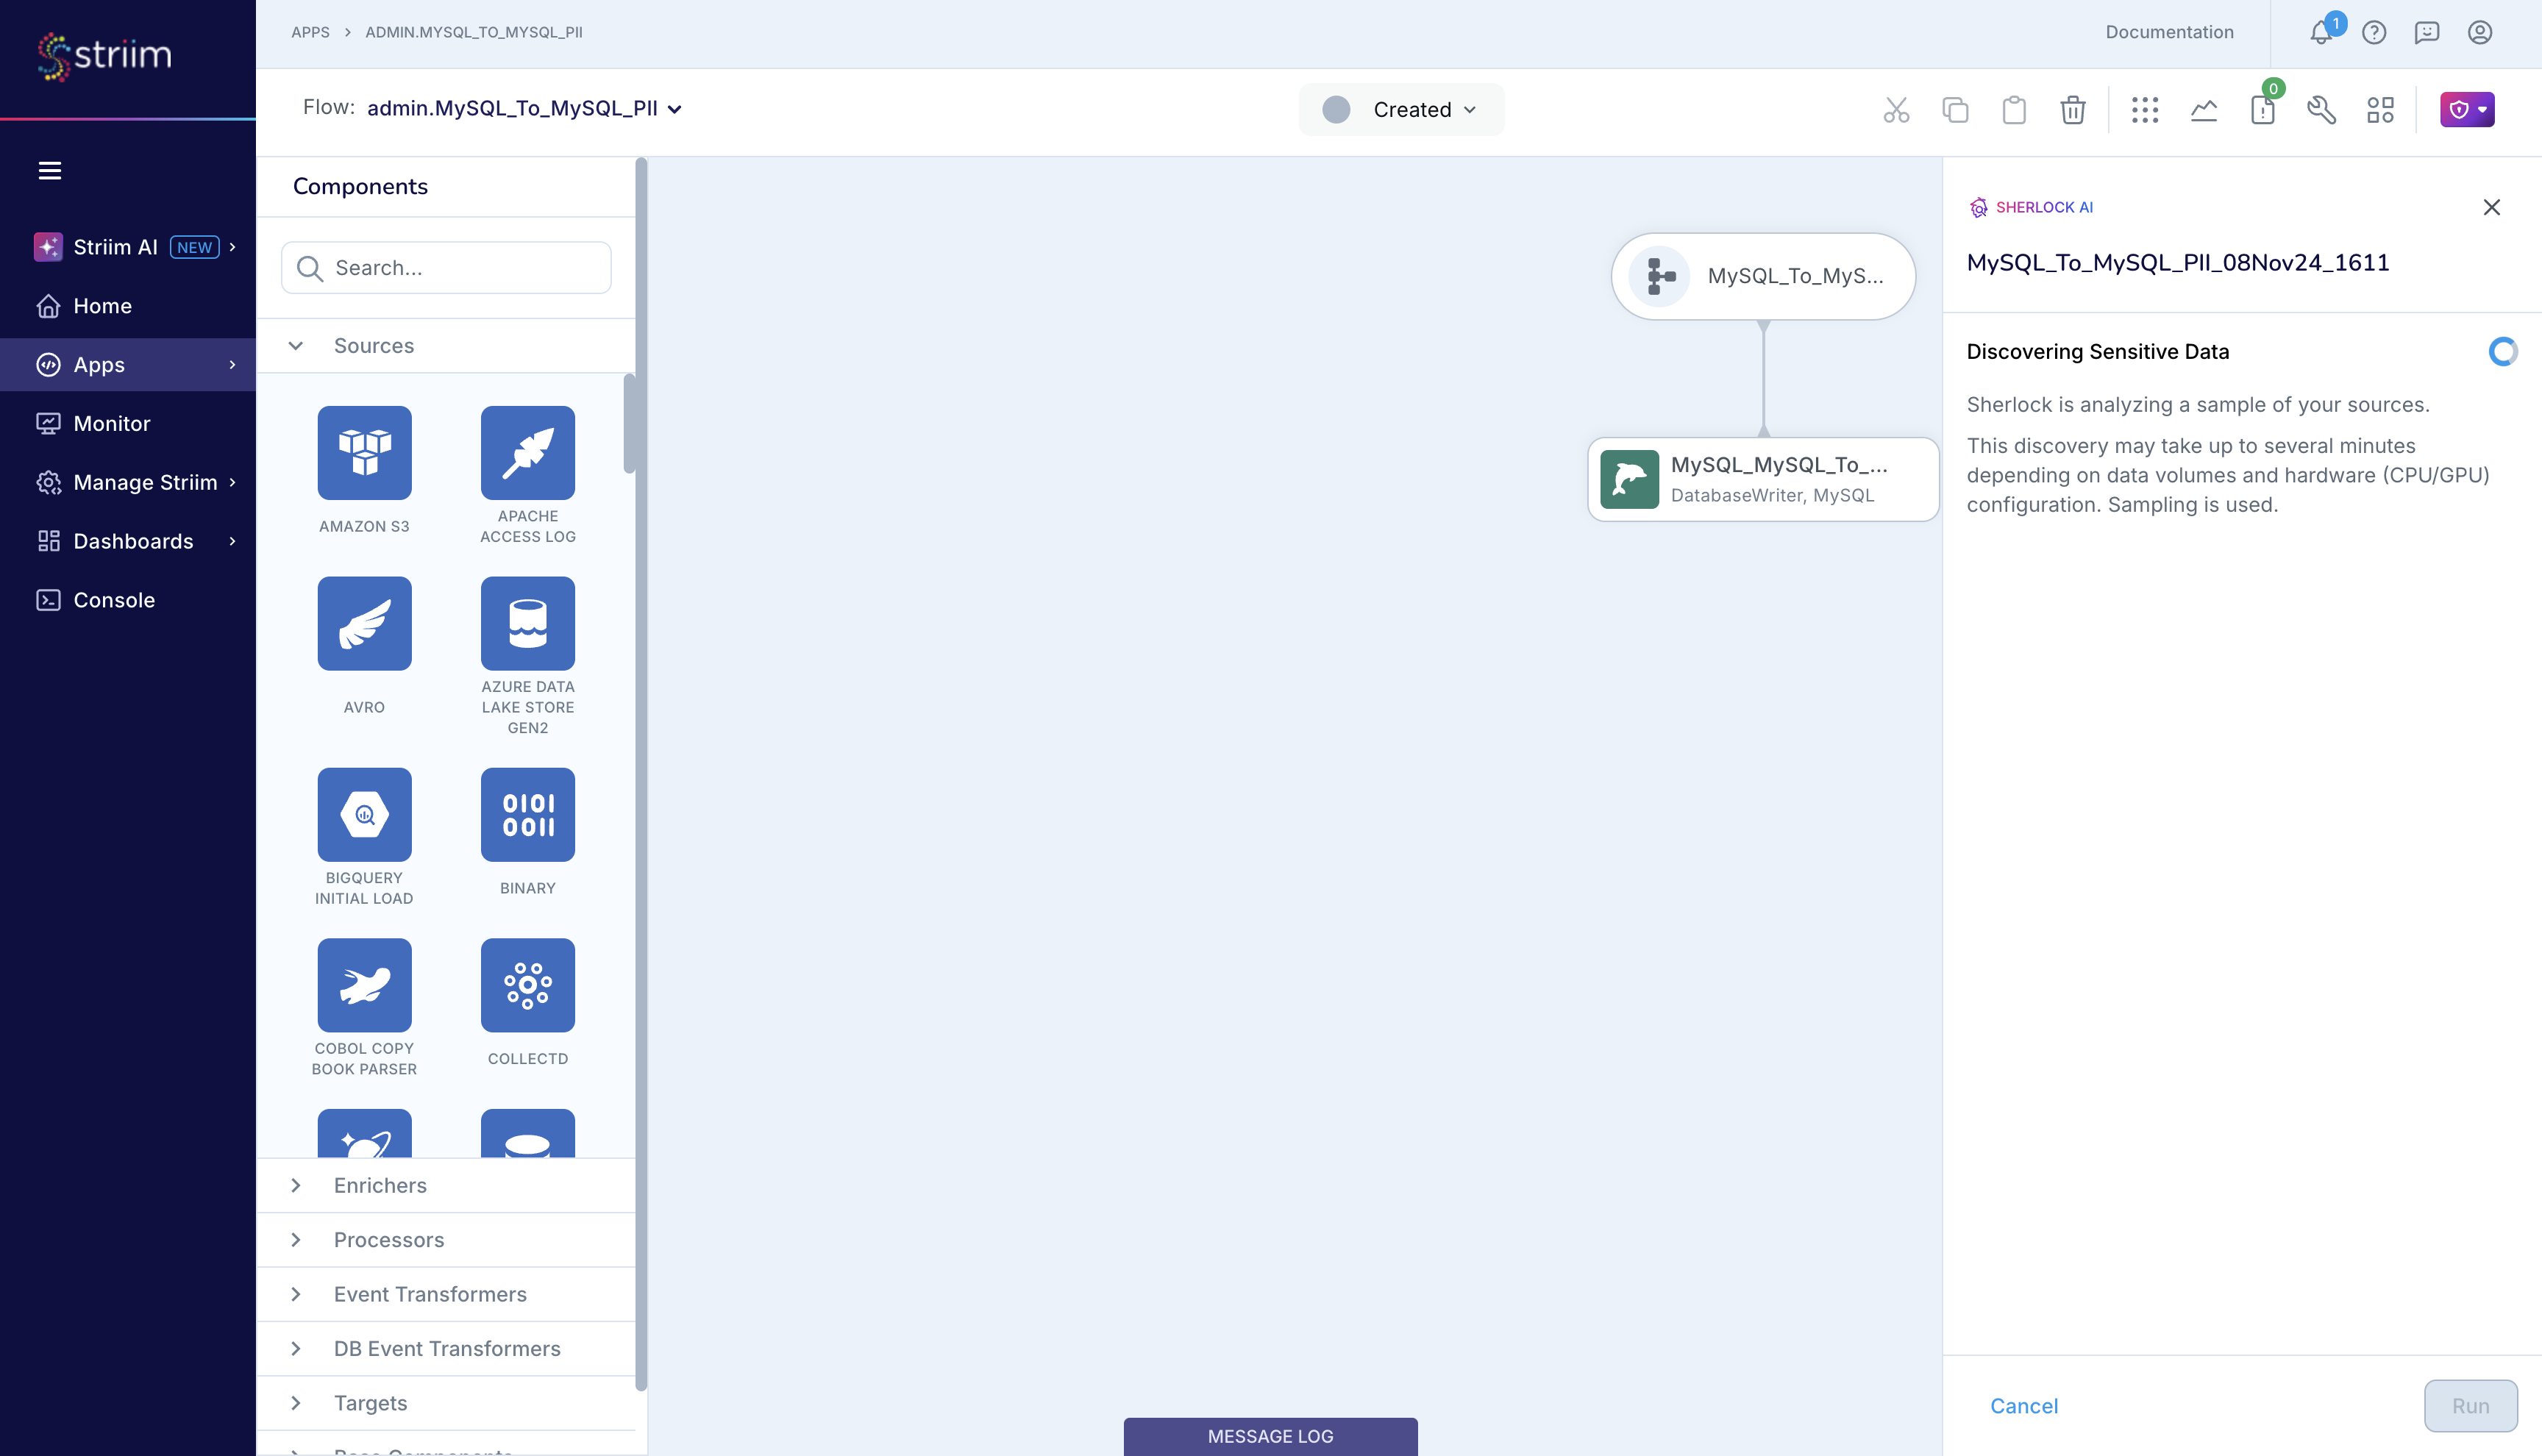Image resolution: width=2542 pixels, height=1456 pixels.
Task: Click the line chart metrics icon
Action: [2203, 110]
